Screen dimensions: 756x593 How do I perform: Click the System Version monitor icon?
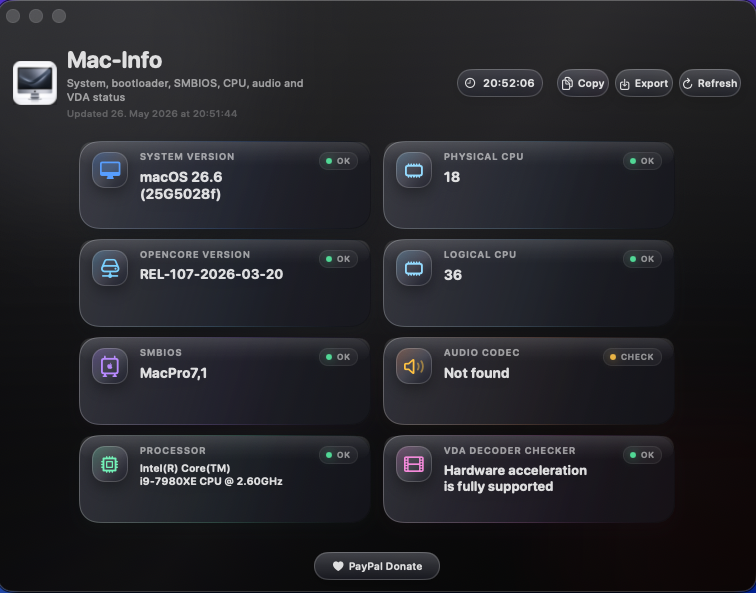pyautogui.click(x=110, y=170)
